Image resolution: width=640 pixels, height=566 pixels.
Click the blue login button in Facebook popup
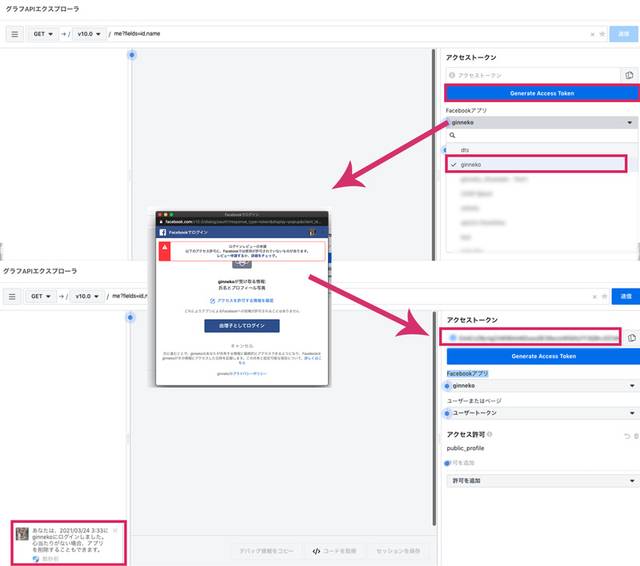242,326
